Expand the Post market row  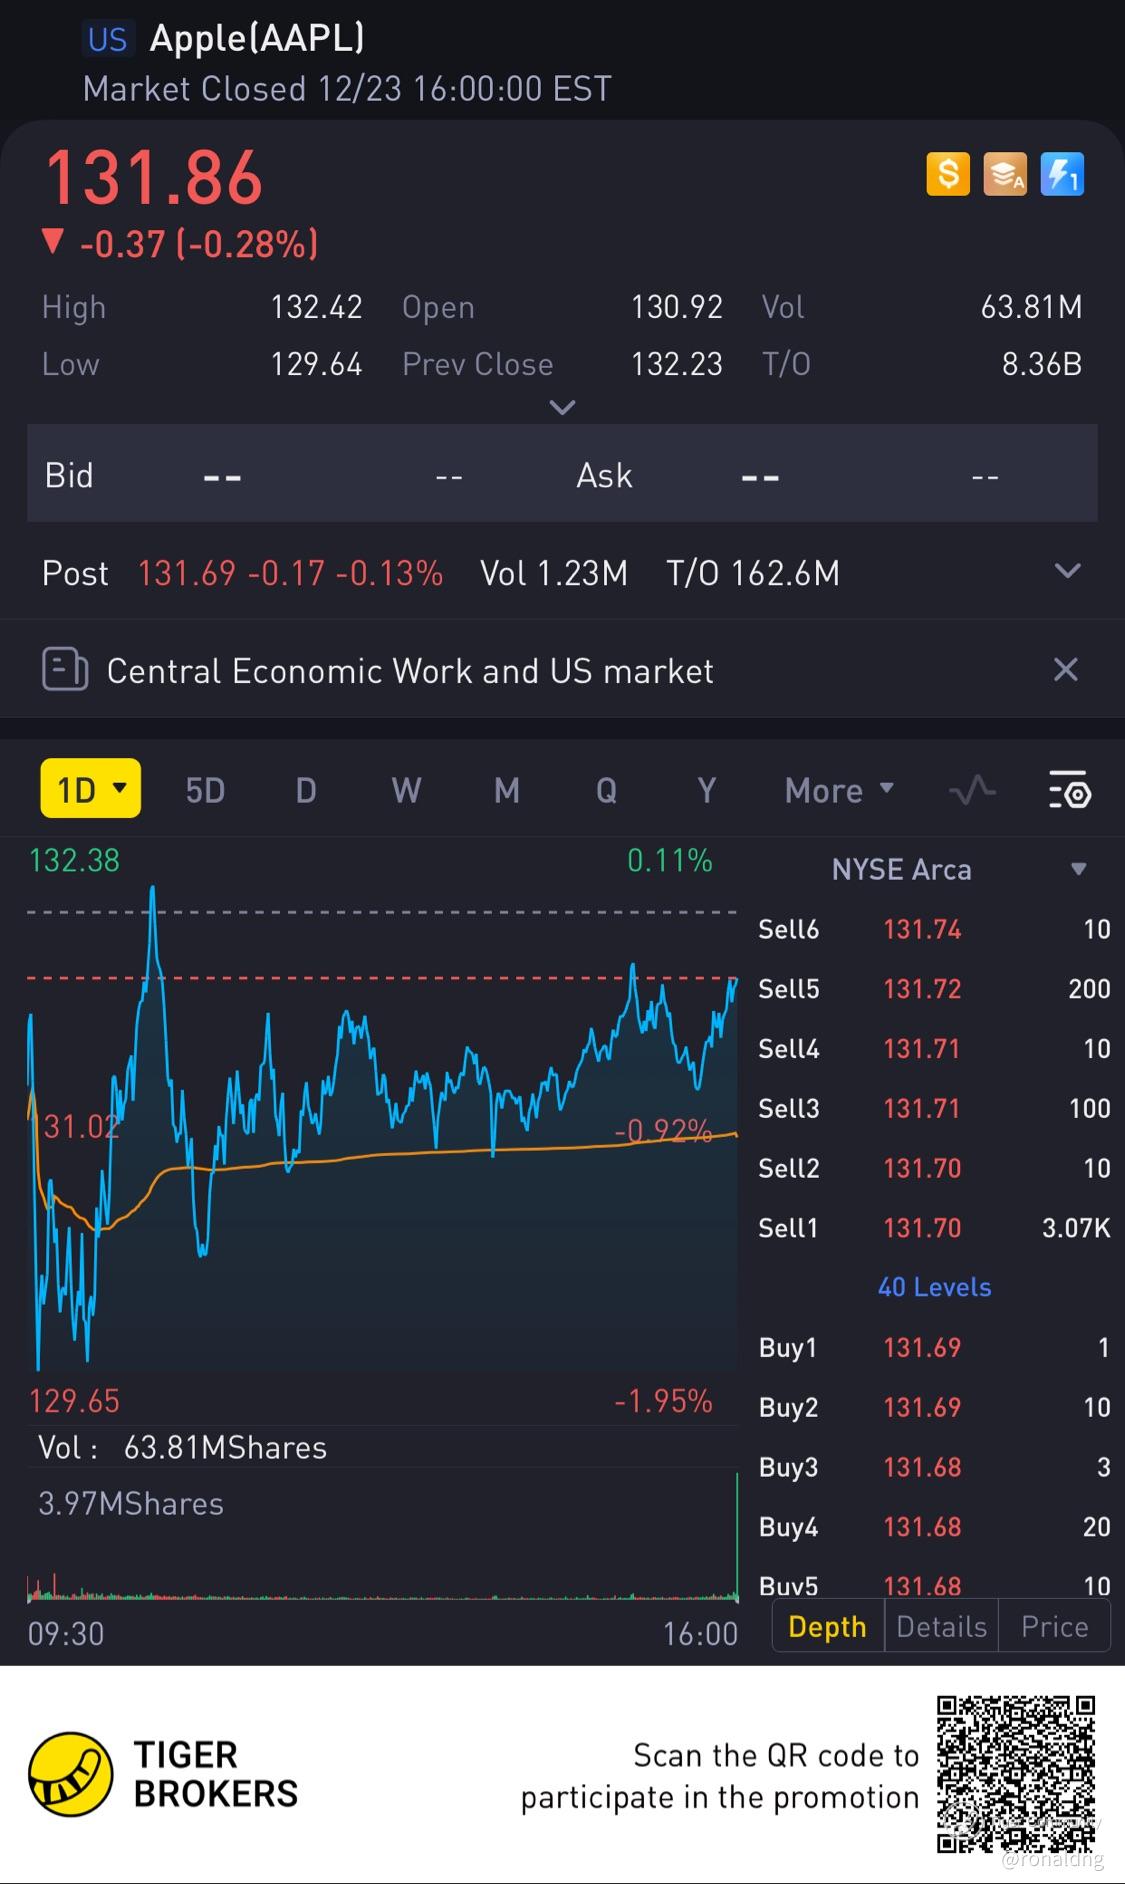[x=1067, y=572]
